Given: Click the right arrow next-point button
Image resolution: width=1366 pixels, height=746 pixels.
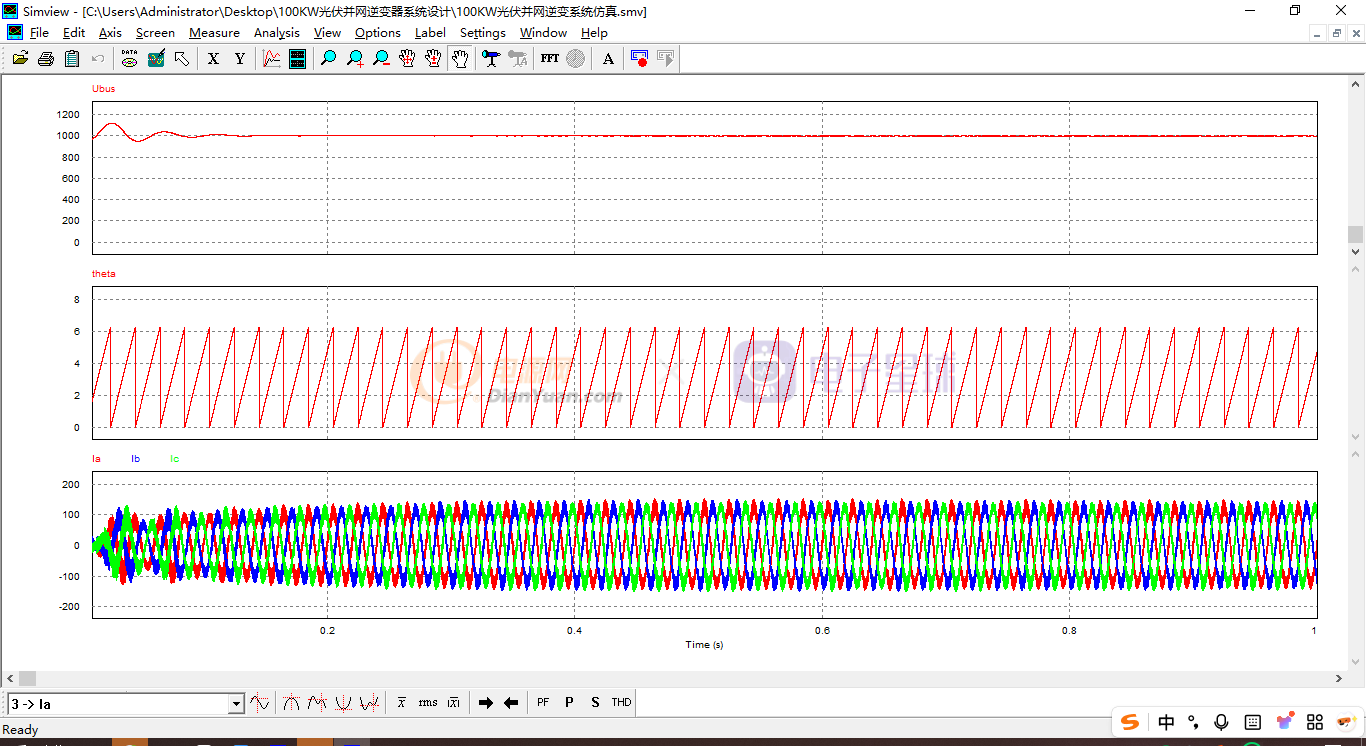Looking at the screenshot, I should point(486,703).
